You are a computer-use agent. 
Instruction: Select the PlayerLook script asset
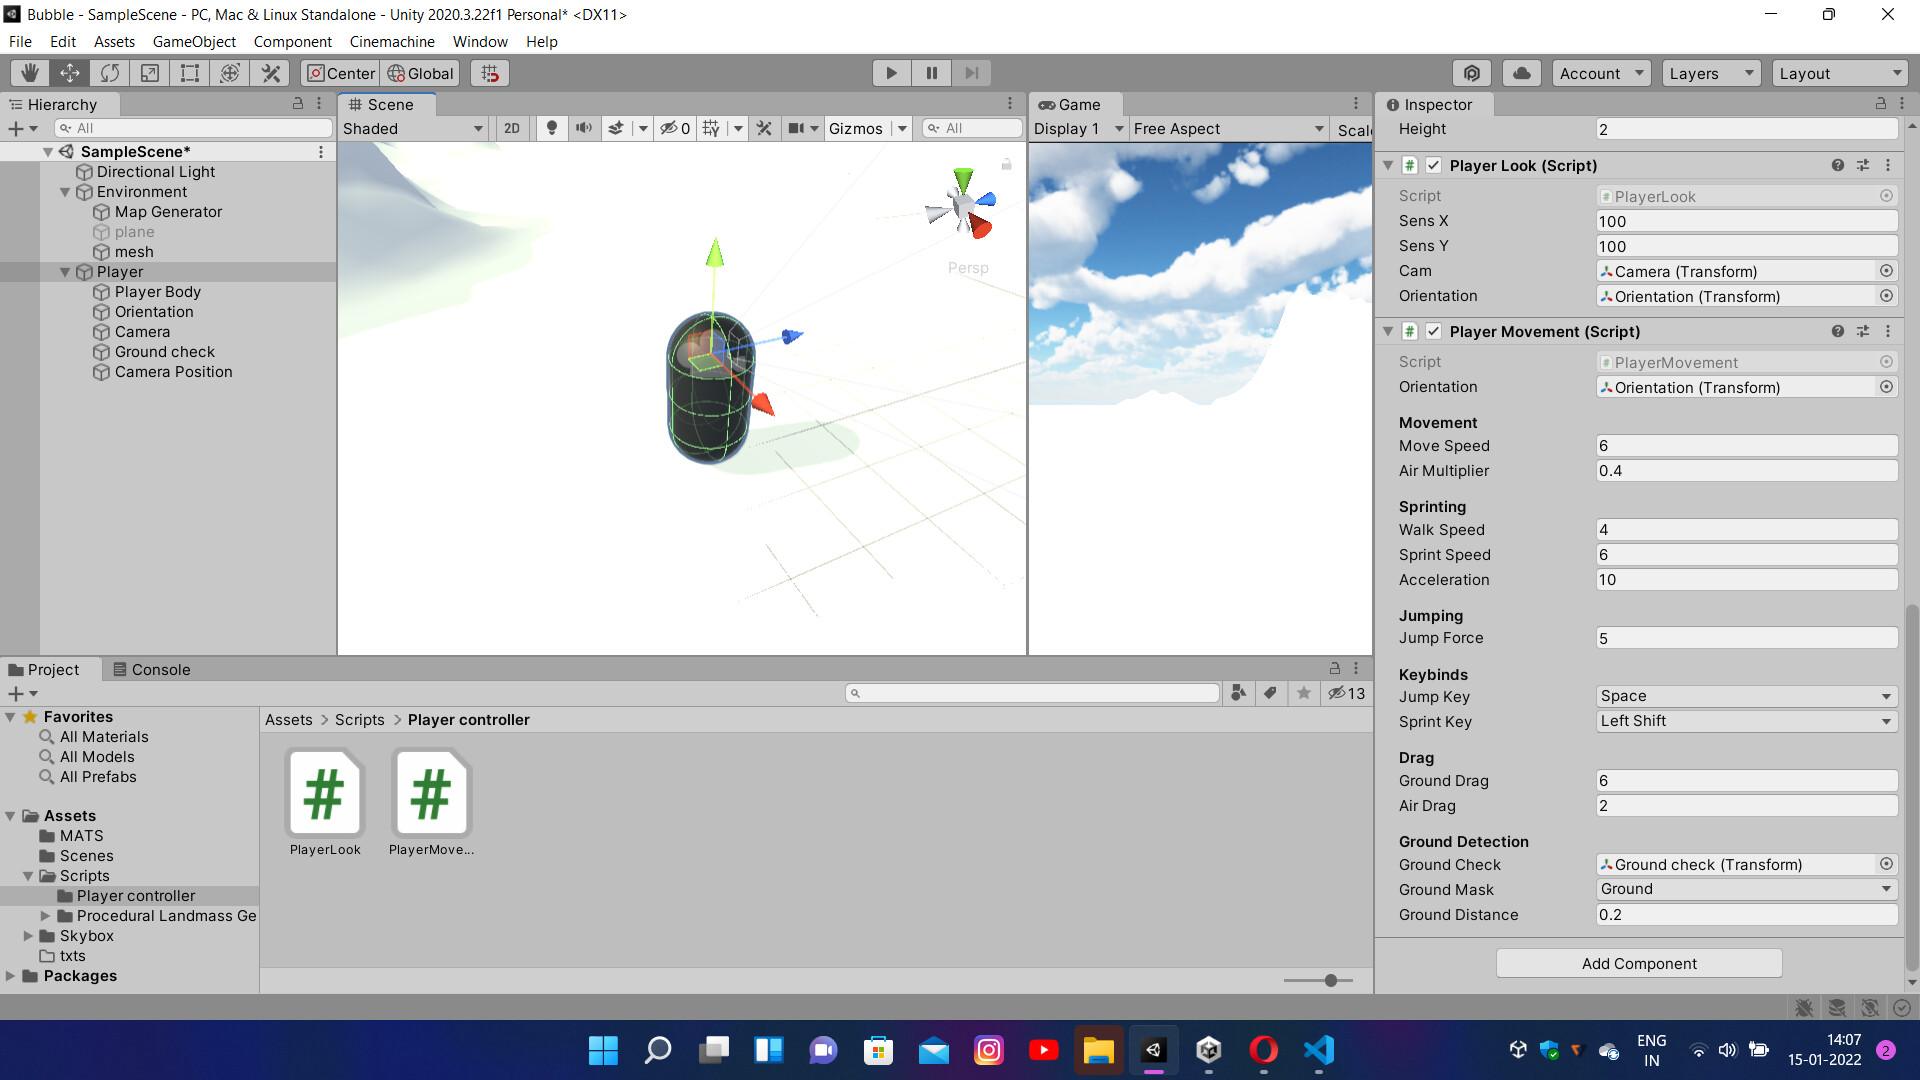click(x=324, y=793)
